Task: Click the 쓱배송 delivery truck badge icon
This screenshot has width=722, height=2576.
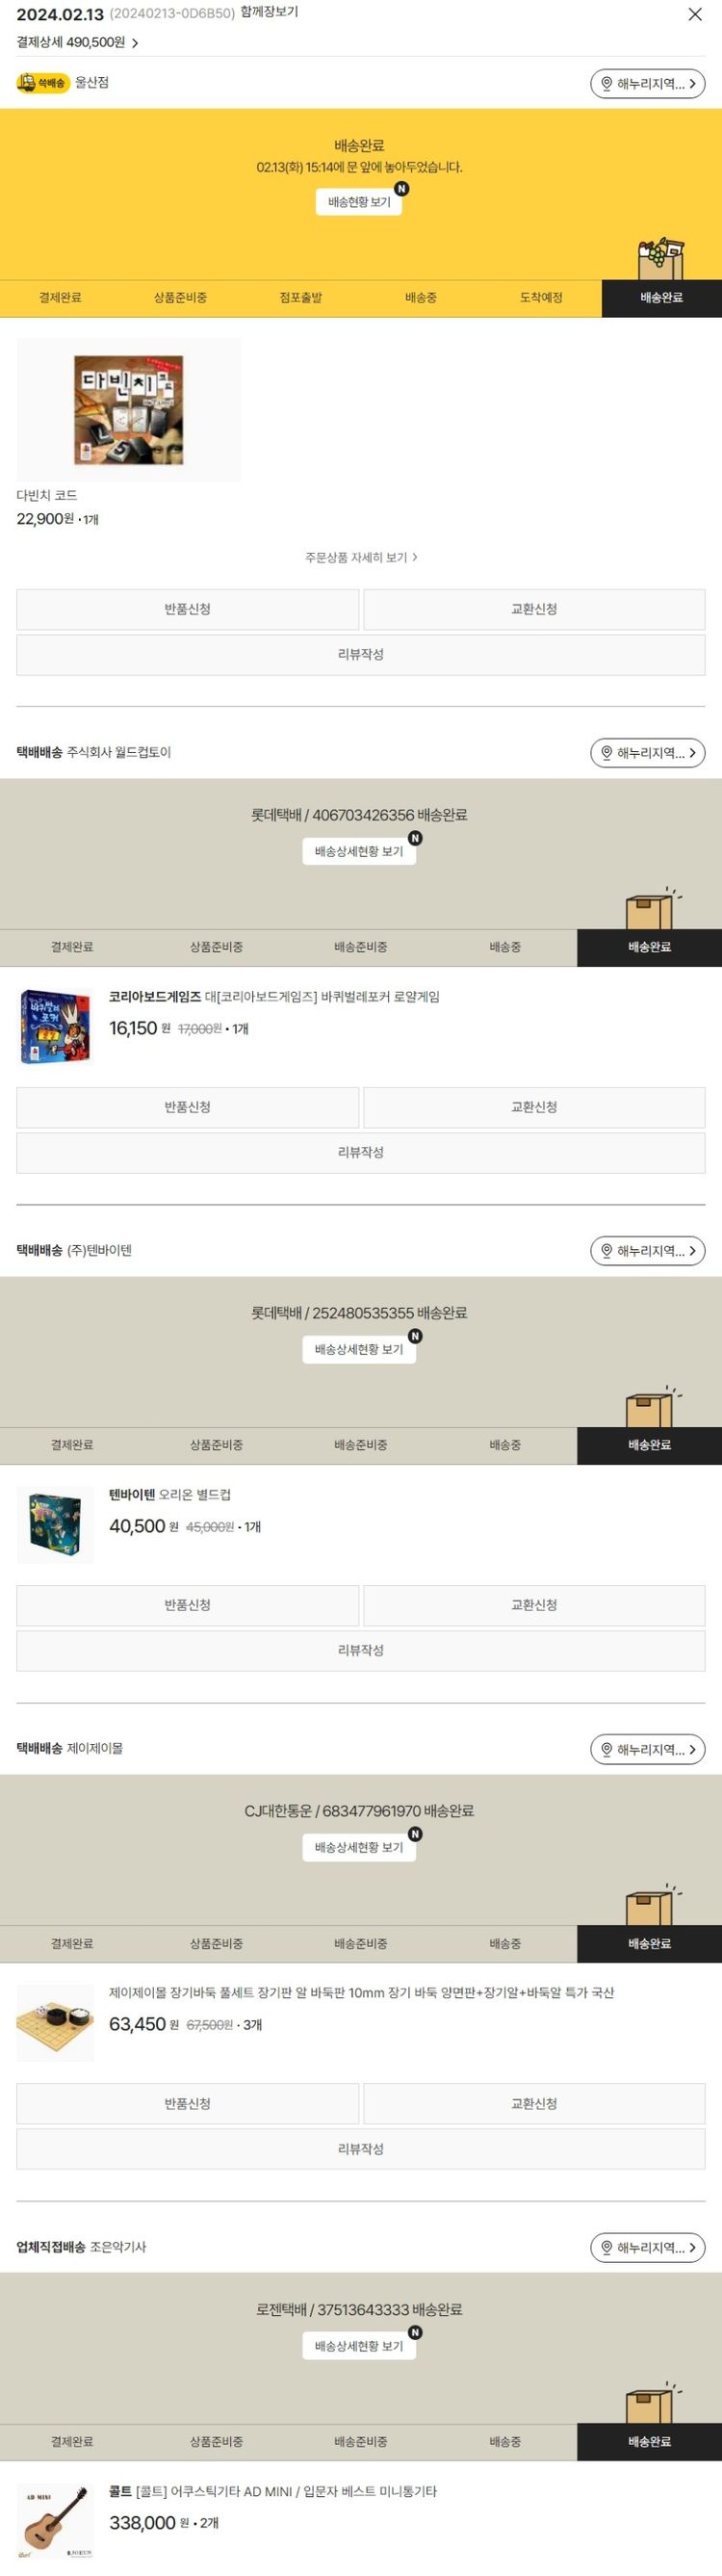Action: click(x=43, y=83)
